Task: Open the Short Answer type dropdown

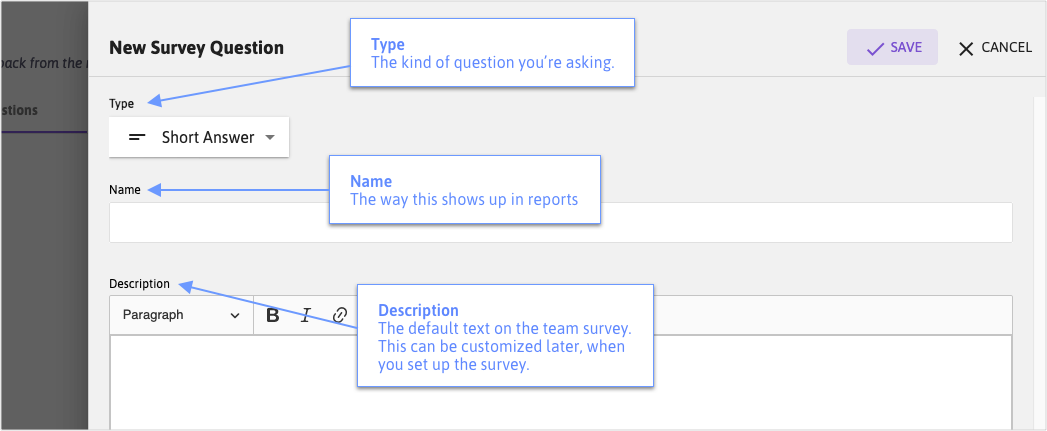Action: (199, 137)
